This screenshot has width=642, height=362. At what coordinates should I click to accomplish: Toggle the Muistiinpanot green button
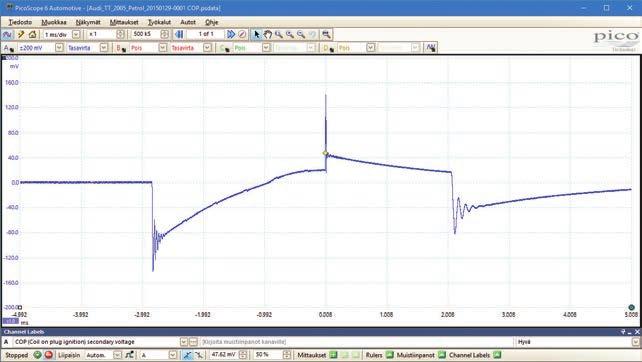point(441,355)
